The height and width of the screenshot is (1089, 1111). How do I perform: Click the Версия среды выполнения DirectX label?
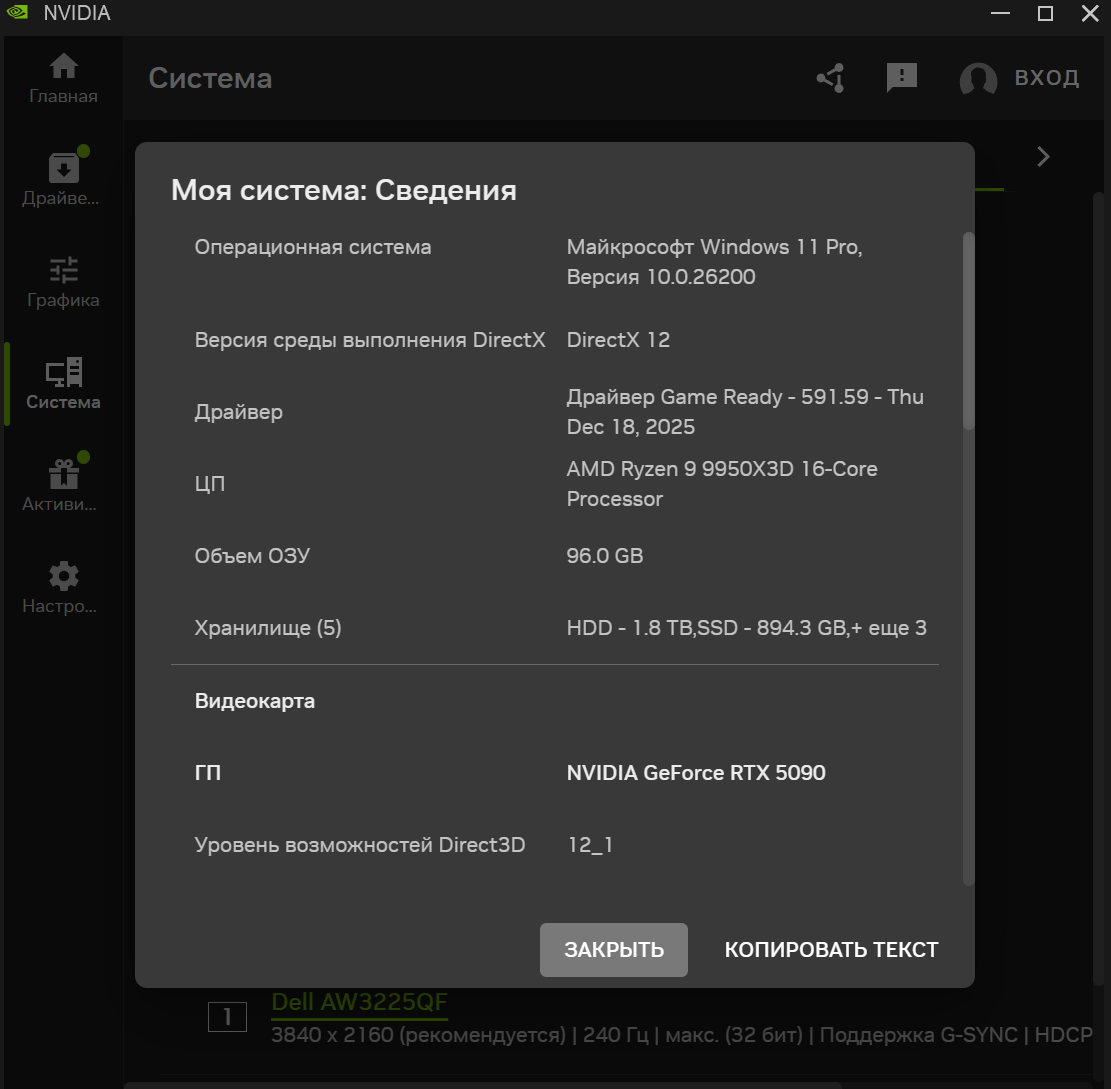pos(370,339)
